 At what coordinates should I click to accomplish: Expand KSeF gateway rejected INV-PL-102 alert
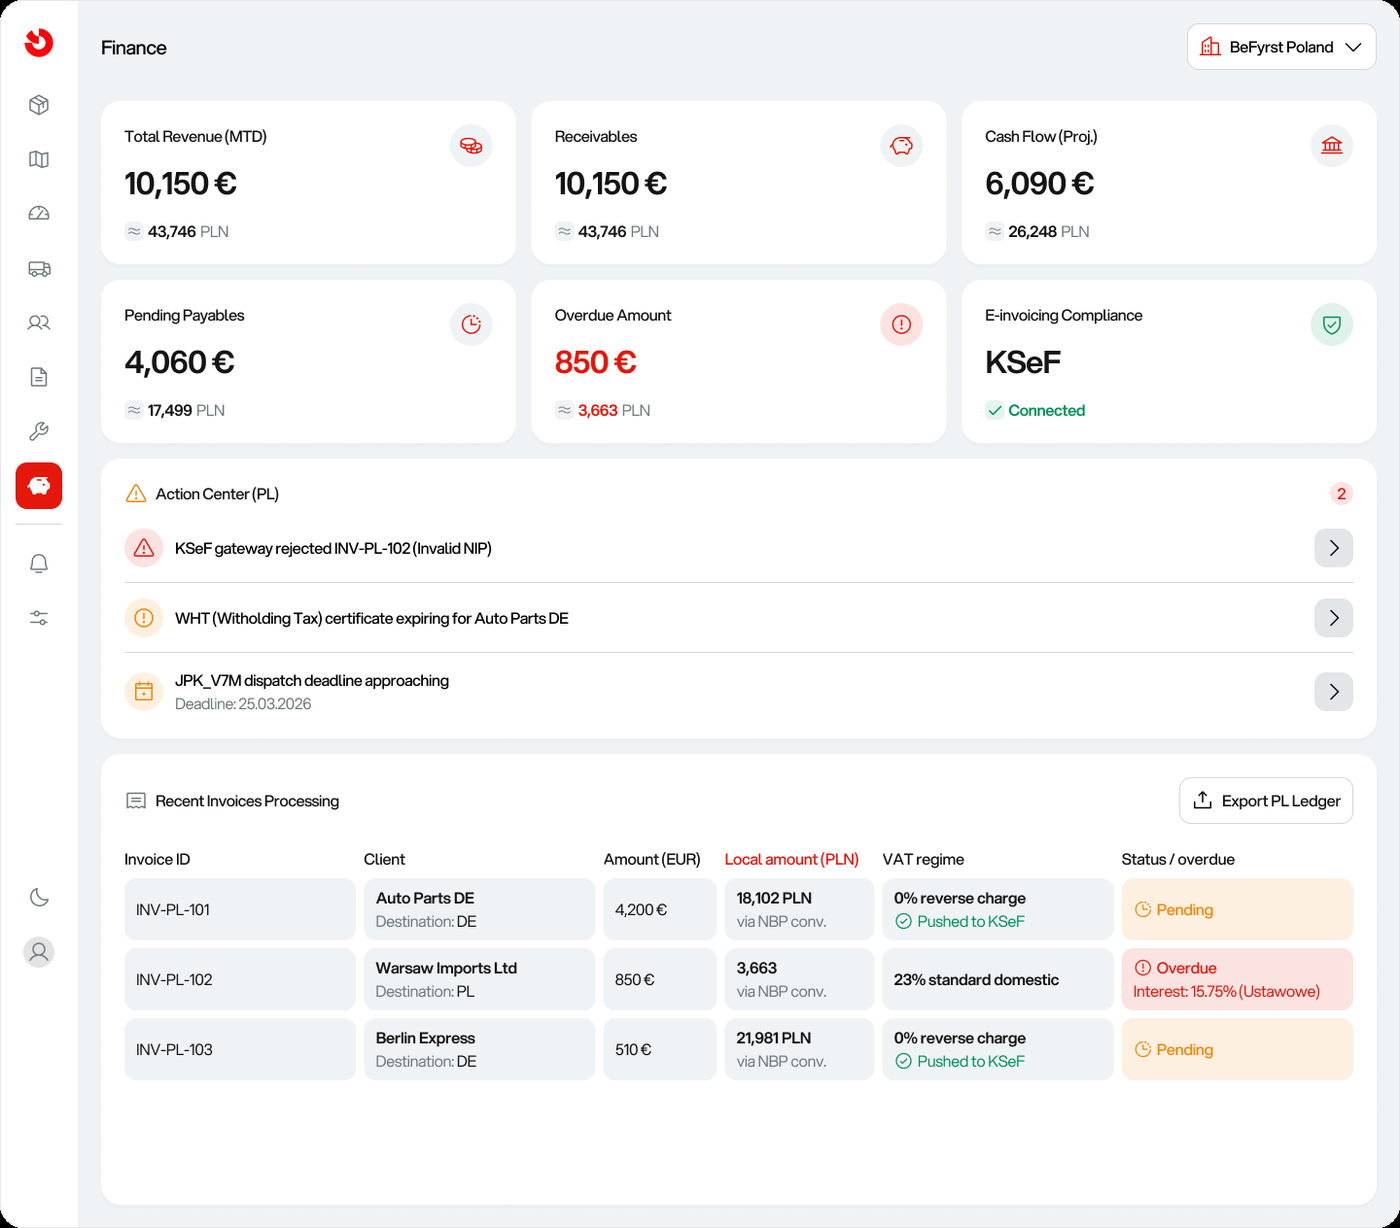[1333, 548]
